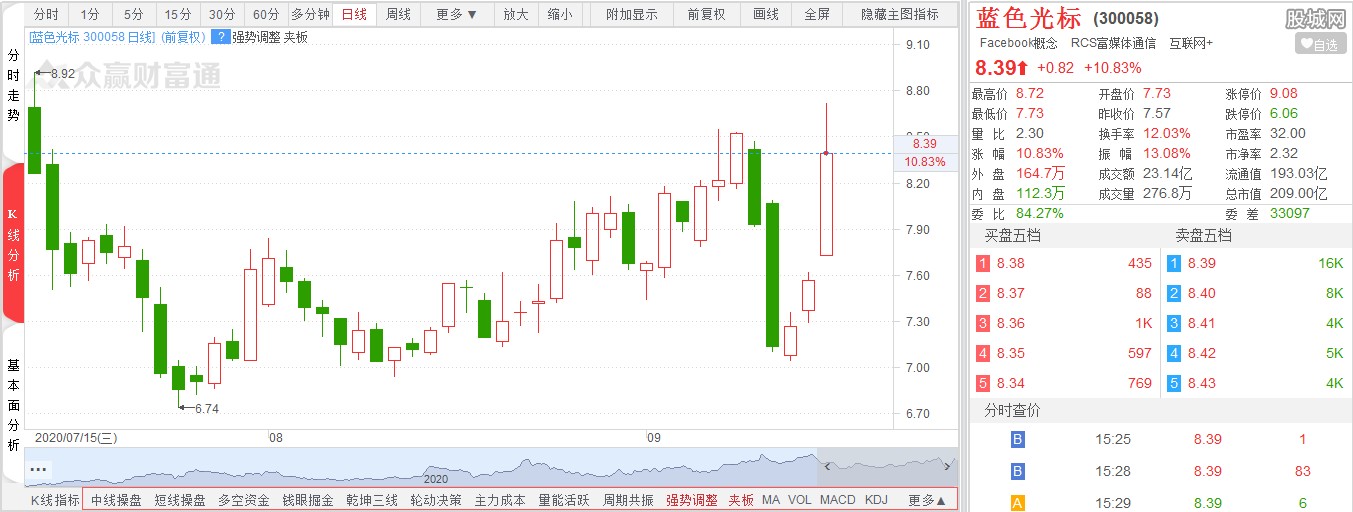Click the 蓝色光标 stock name title

(1029, 18)
